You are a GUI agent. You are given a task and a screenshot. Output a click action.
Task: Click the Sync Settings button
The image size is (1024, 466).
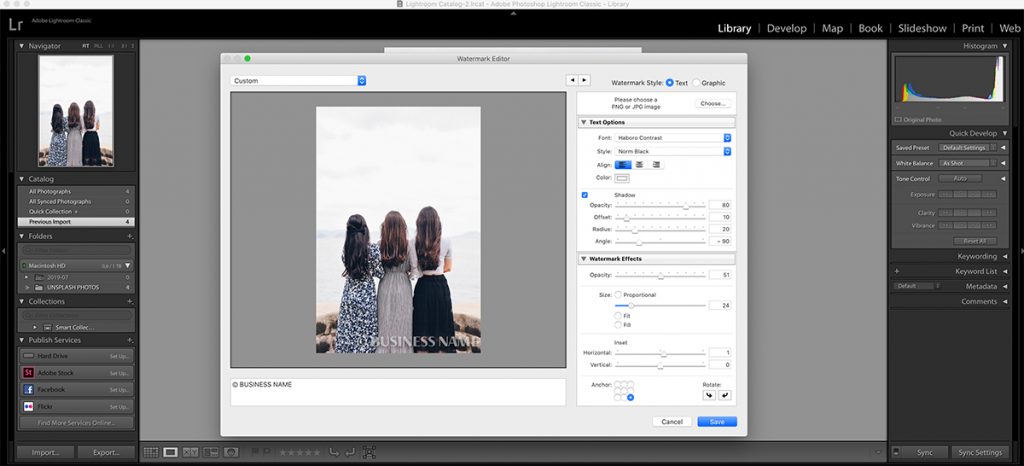[979, 452]
